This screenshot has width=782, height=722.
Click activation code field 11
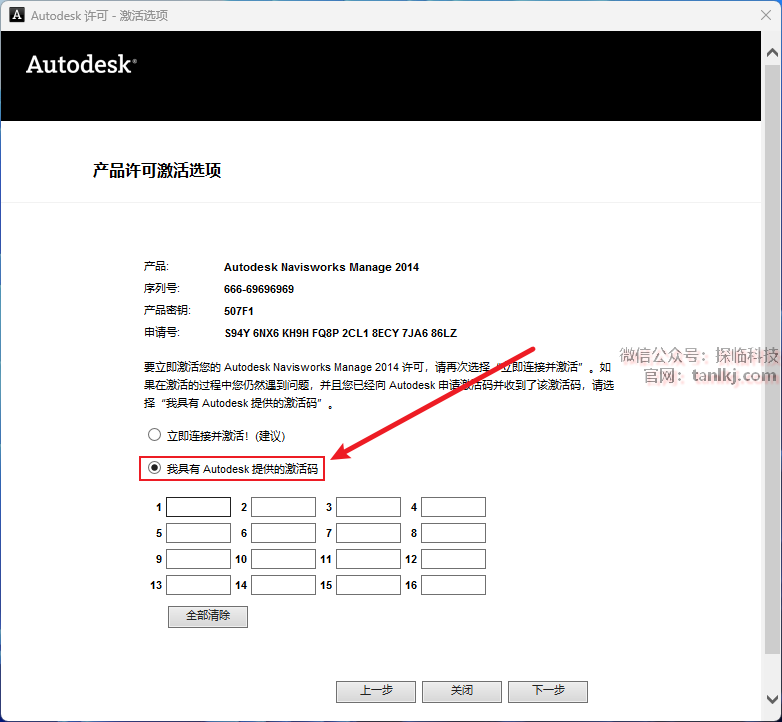click(x=369, y=559)
